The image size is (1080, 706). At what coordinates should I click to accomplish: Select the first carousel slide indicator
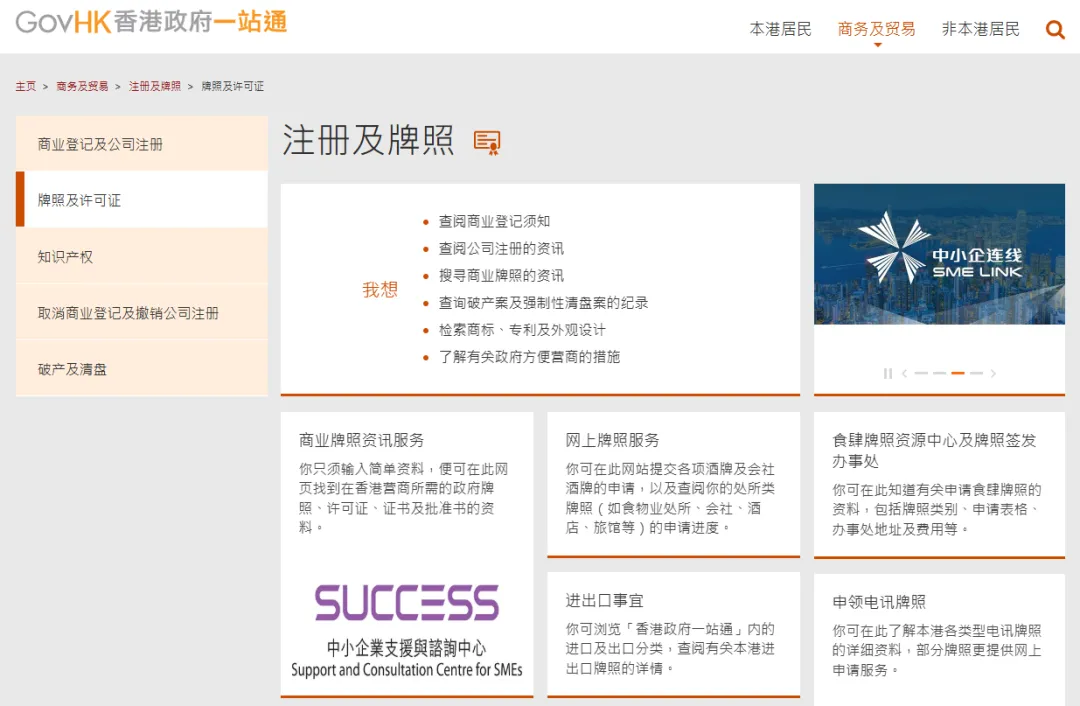[921, 373]
